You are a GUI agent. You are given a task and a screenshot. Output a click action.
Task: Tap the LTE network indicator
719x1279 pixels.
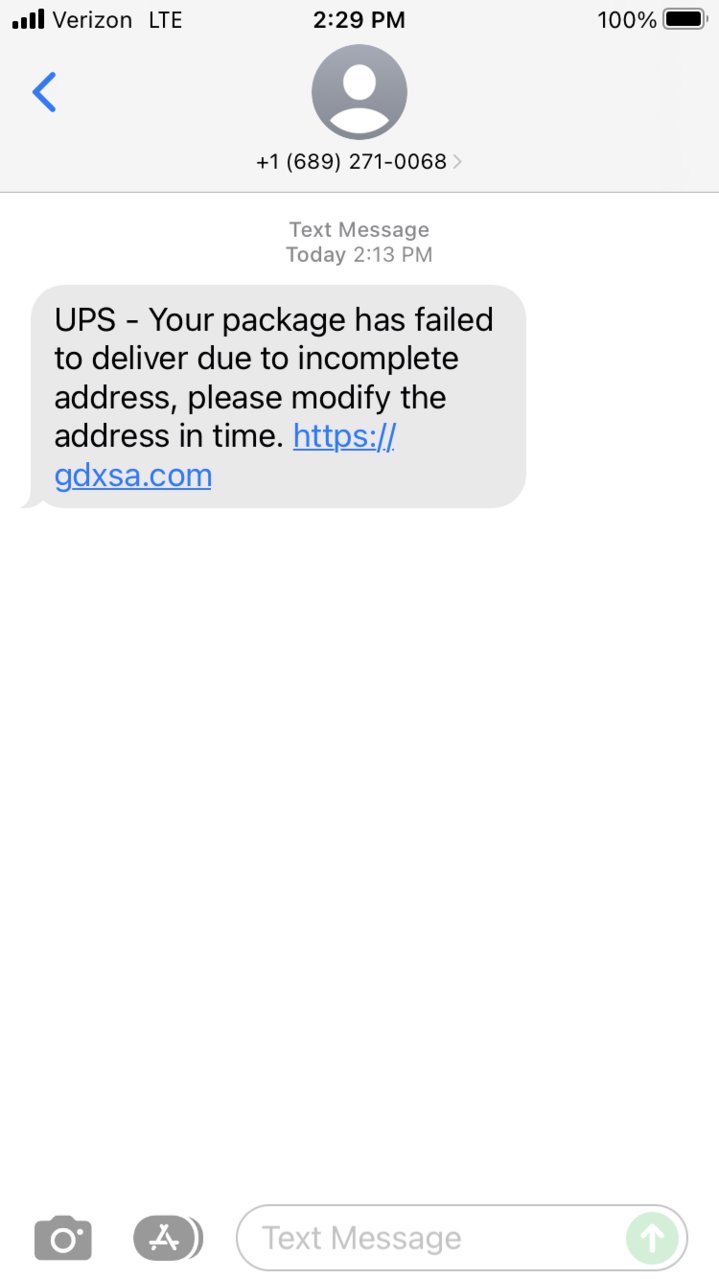165,19
